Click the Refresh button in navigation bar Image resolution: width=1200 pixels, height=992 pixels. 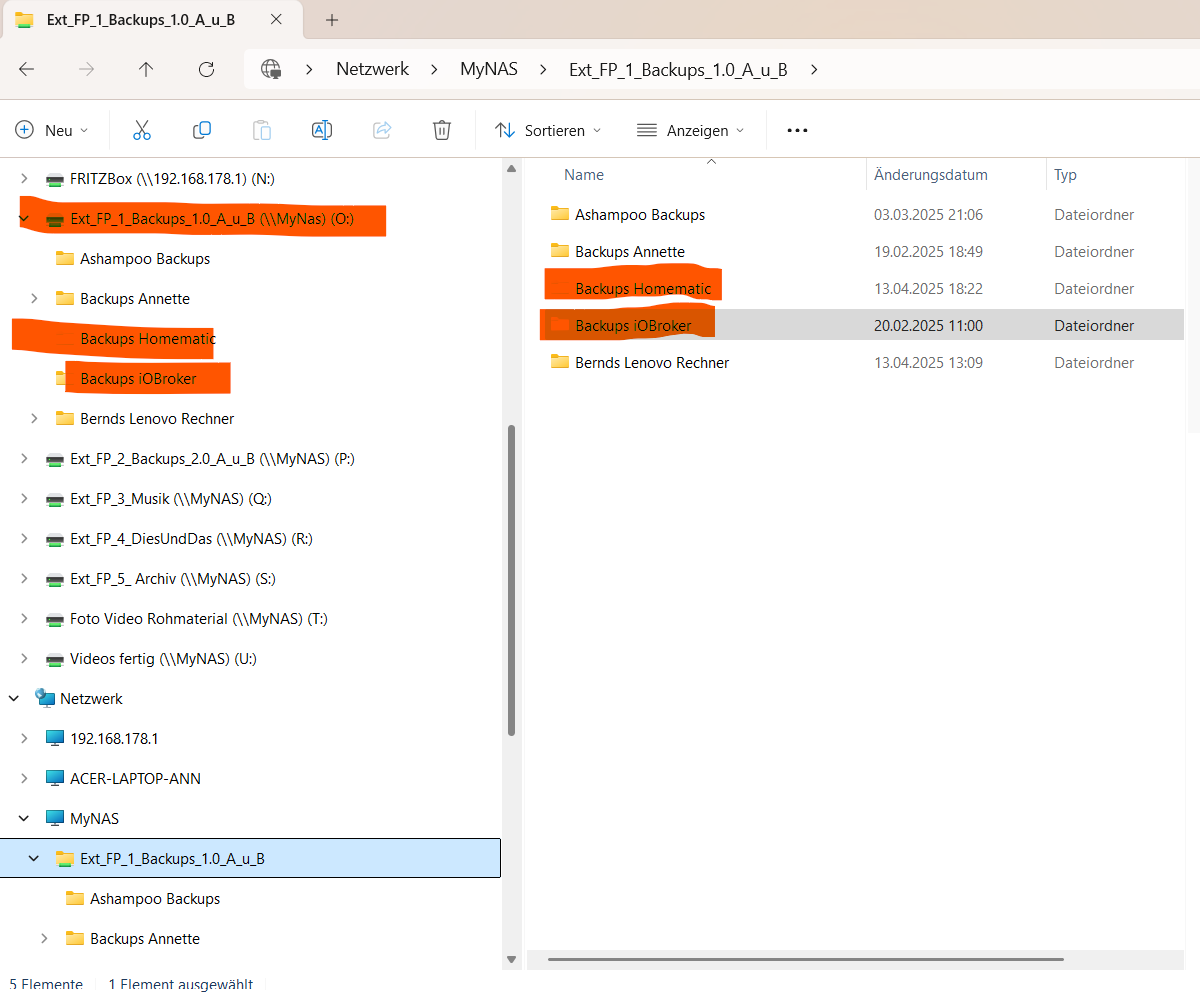(x=207, y=69)
